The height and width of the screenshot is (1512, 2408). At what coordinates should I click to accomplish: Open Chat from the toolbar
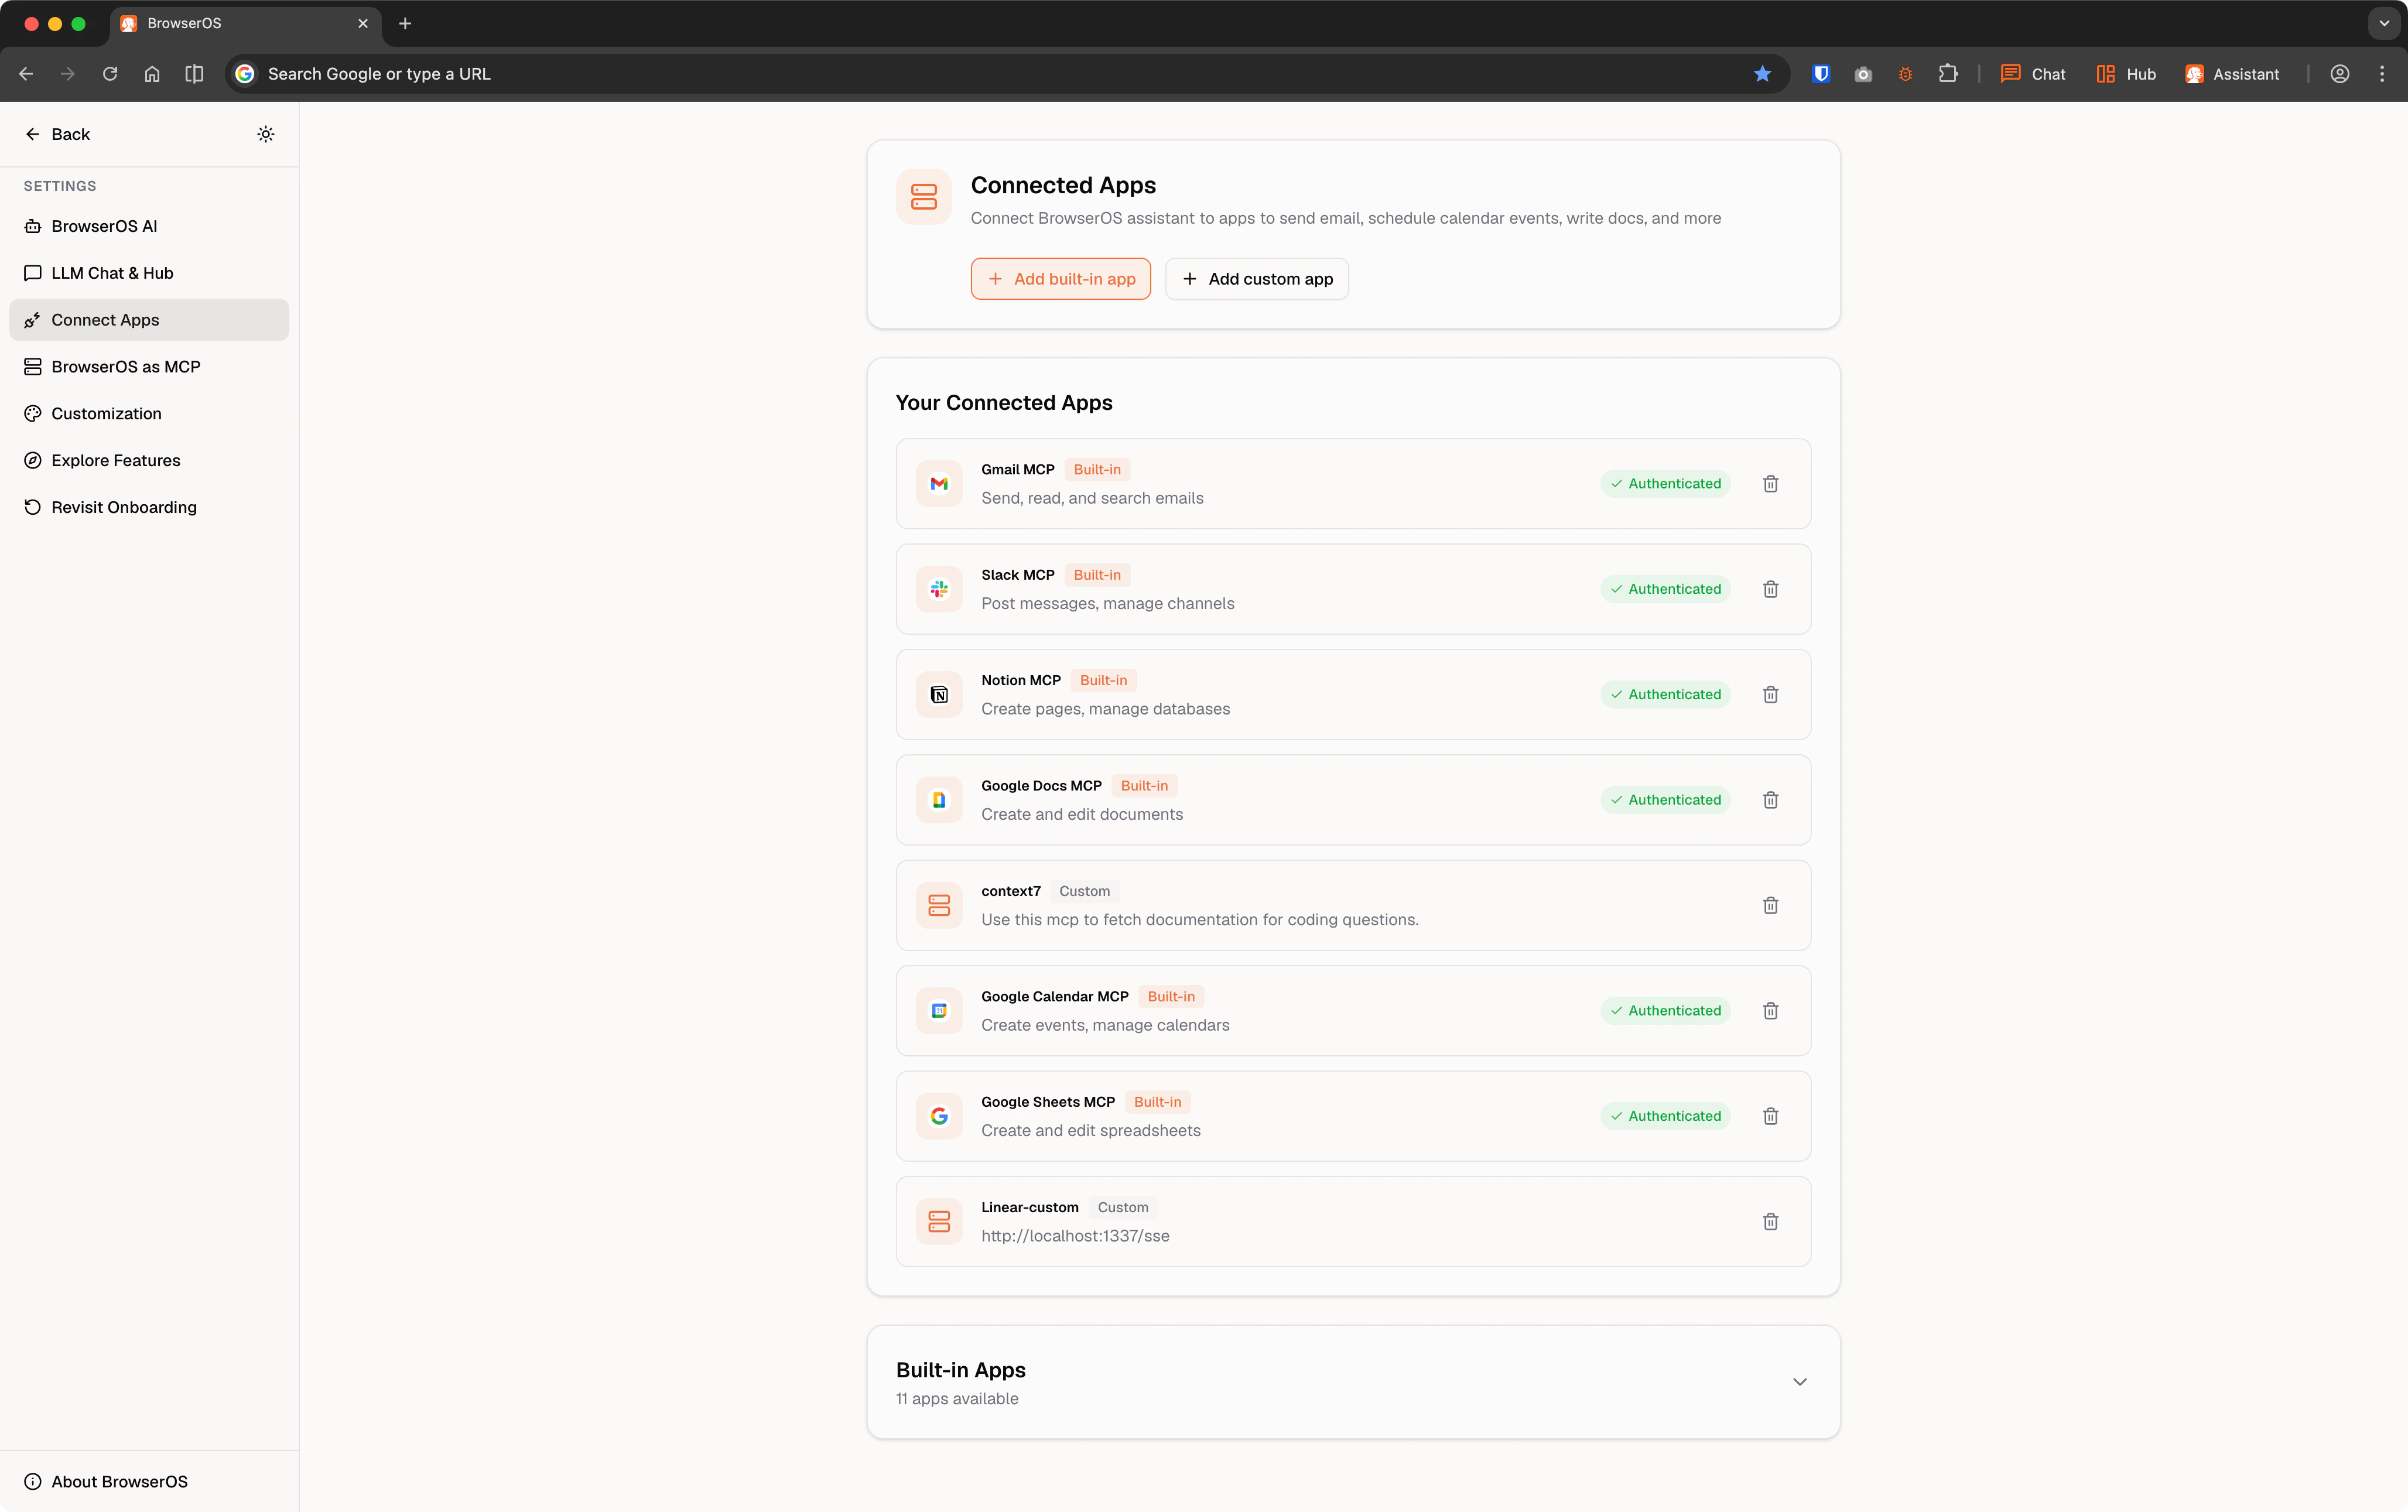pyautogui.click(x=2032, y=74)
